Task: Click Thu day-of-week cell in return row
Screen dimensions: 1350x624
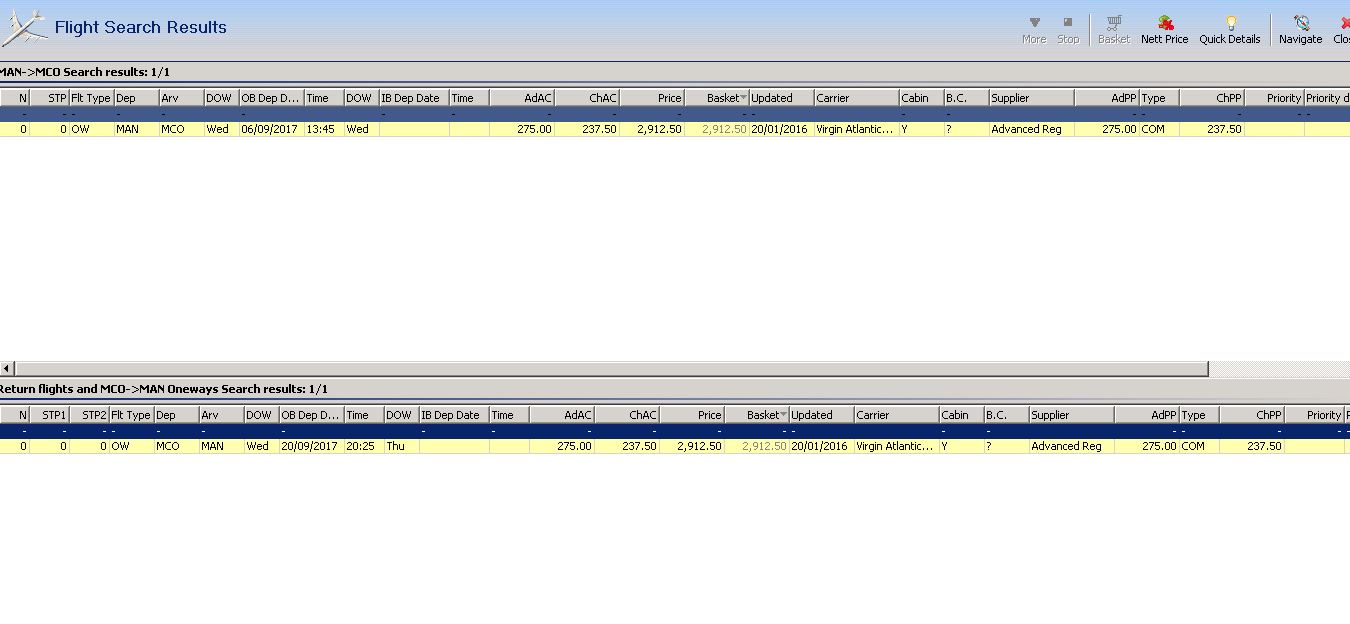Action: [x=401, y=446]
